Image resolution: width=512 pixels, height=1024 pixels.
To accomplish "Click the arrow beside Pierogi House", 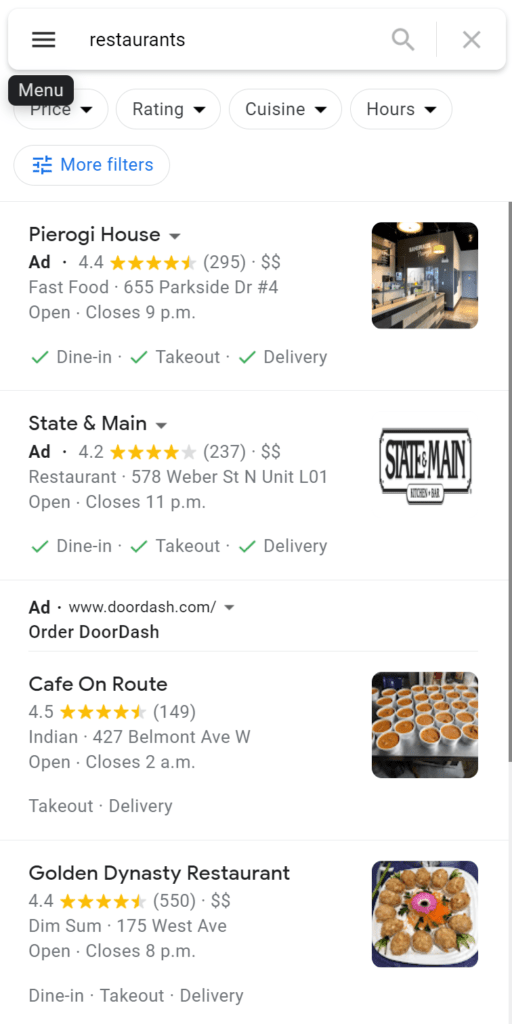I will point(174,236).
